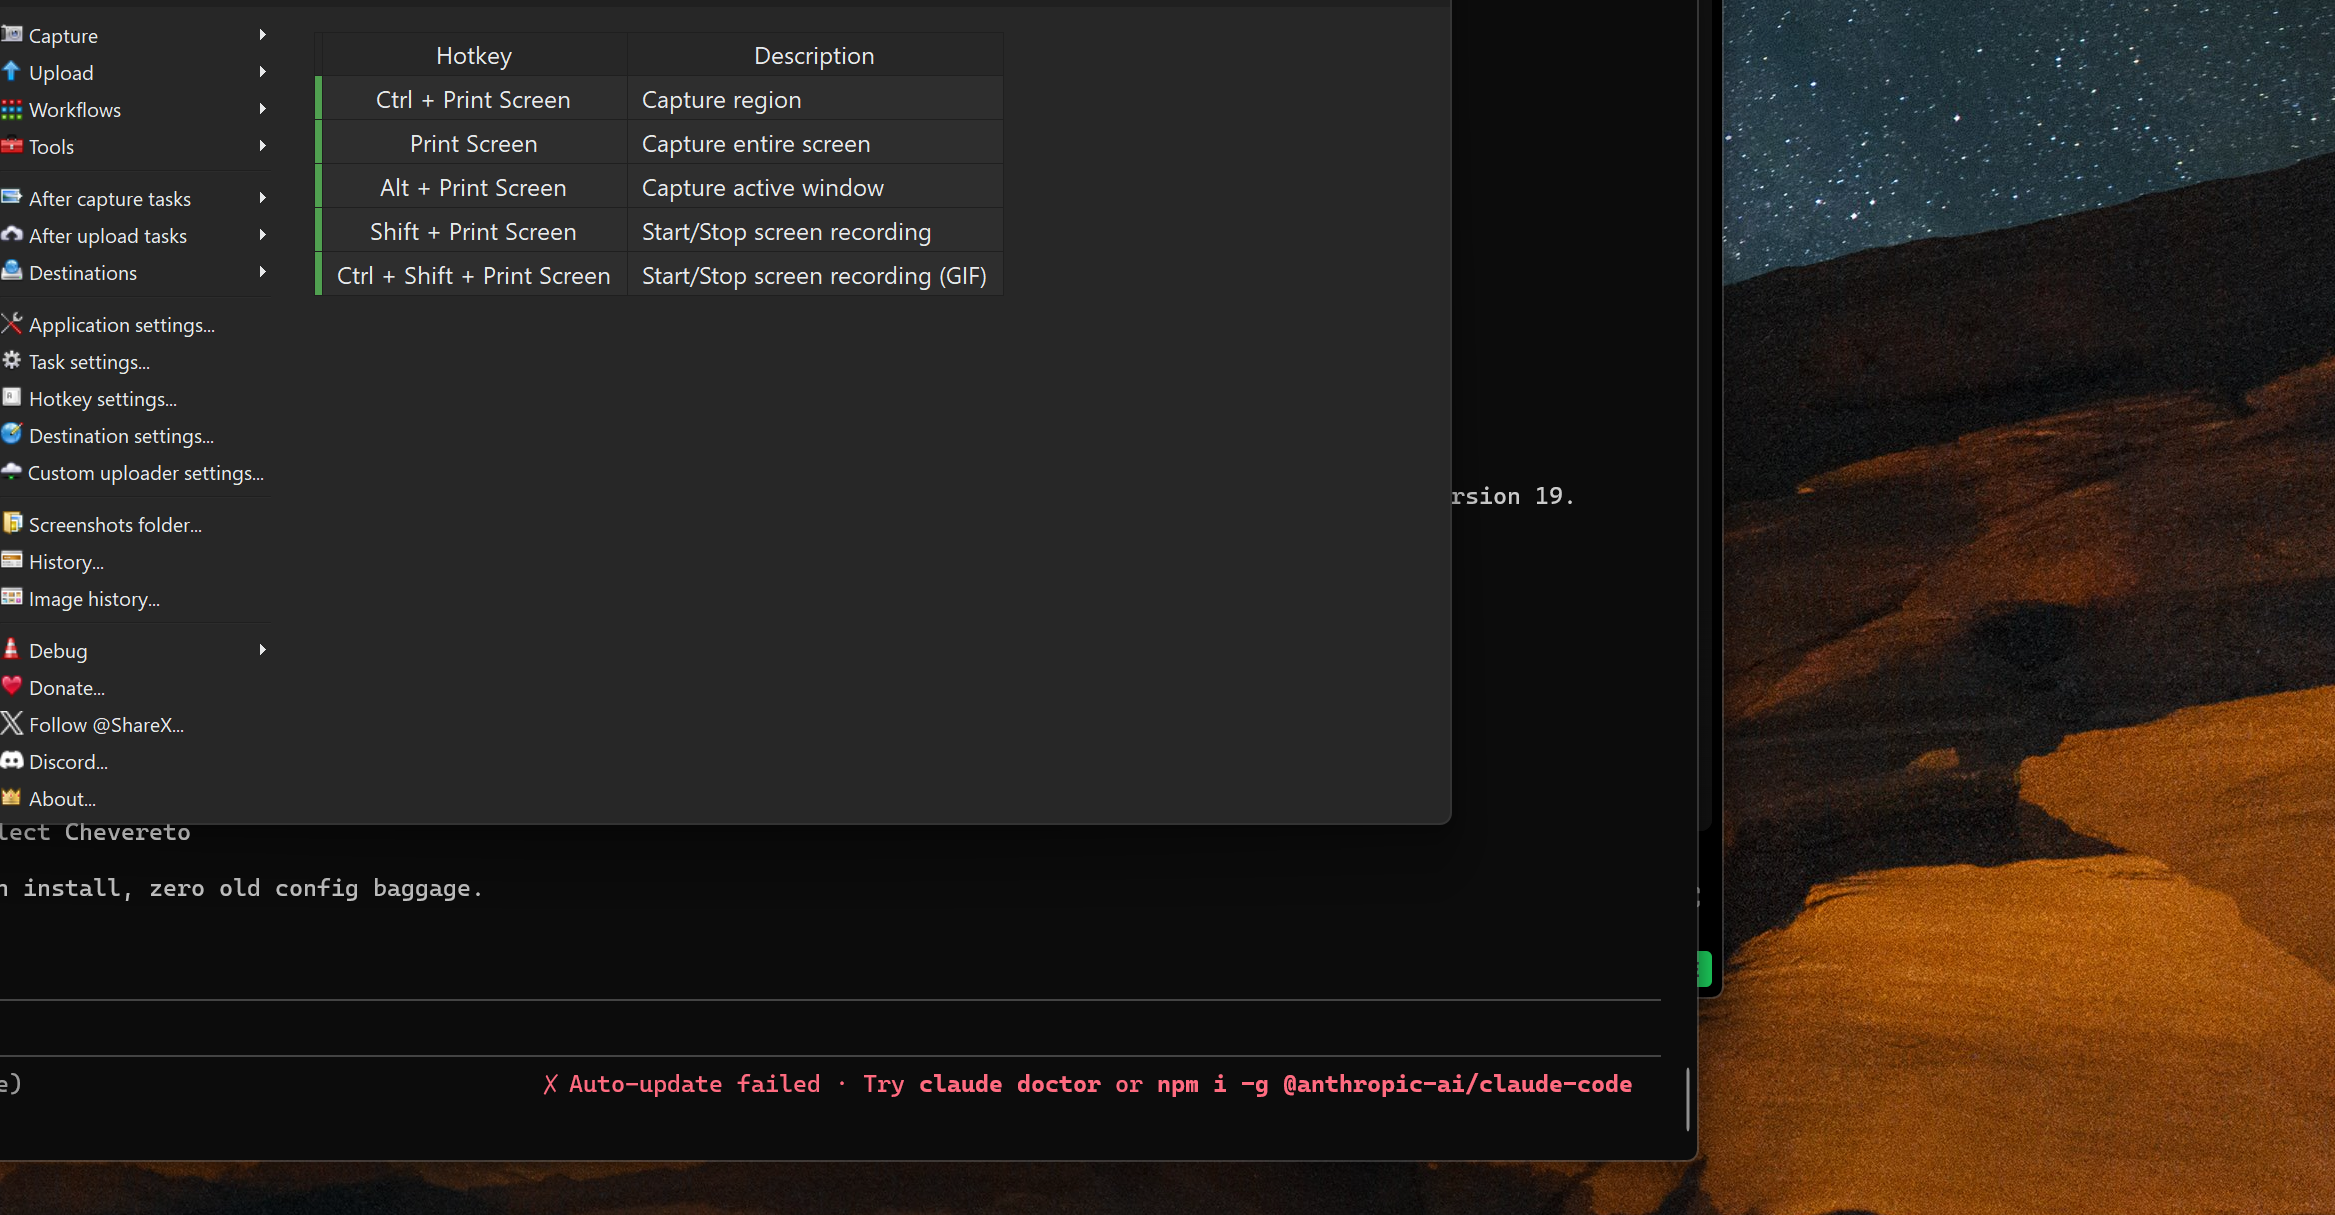Open Follow @ShareX link
This screenshot has width=2335, height=1215.
[106, 725]
